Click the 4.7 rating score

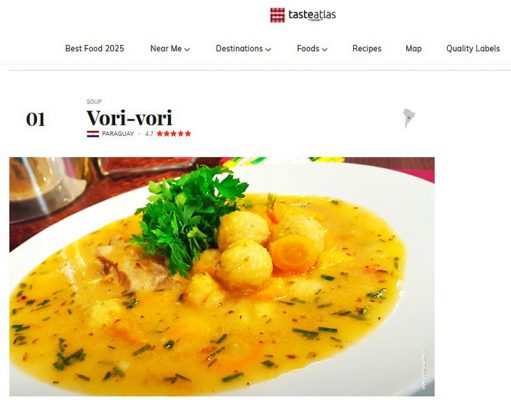pos(149,134)
